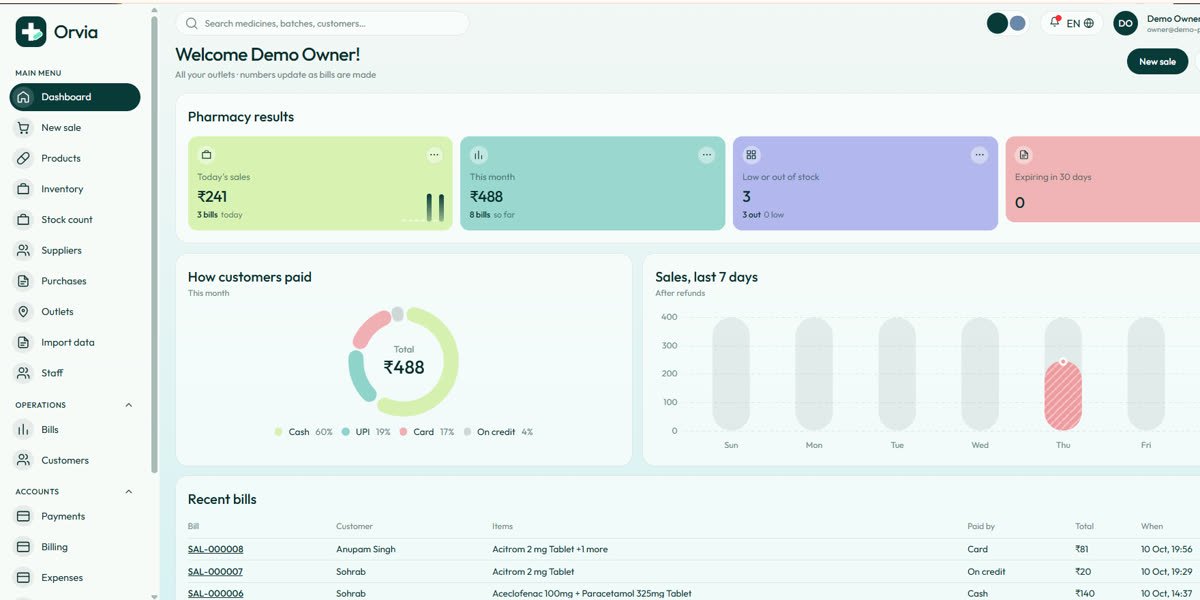The width and height of the screenshot is (1200, 600).
Task: Click the ₹241 today's sales value
Action: [x=212, y=197]
